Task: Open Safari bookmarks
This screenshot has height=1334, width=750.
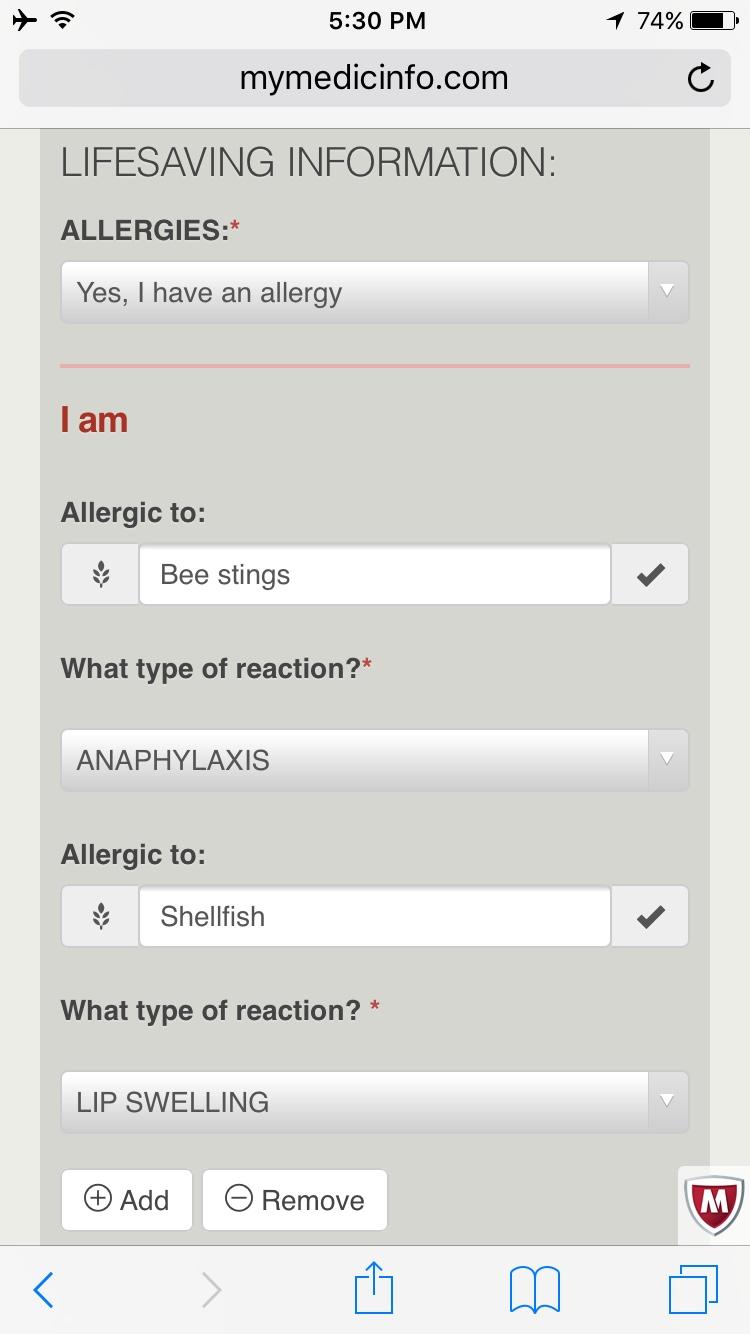Action: 535,1290
